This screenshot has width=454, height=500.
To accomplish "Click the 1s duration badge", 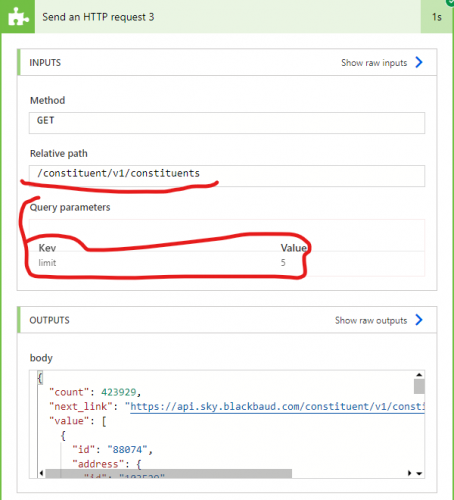I will point(437,17).
